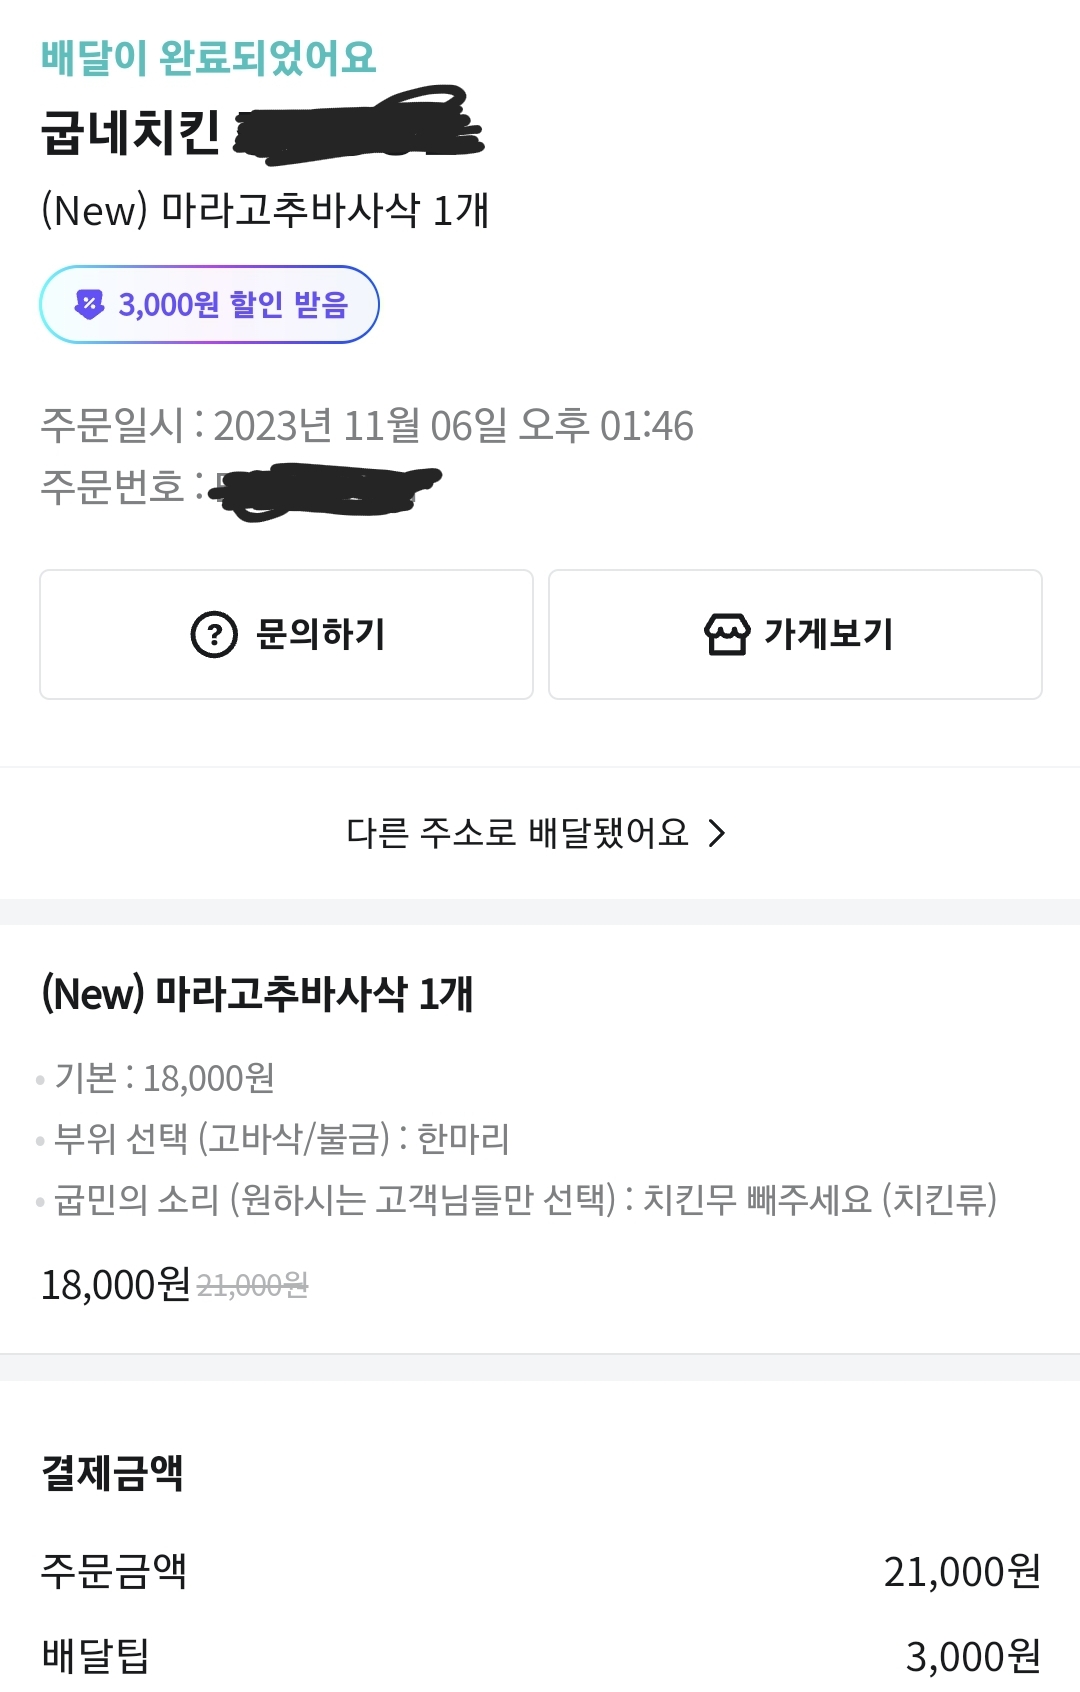Open the 다른 주소로 배달됐어요 link
The image size is (1080, 1692).
click(517, 832)
